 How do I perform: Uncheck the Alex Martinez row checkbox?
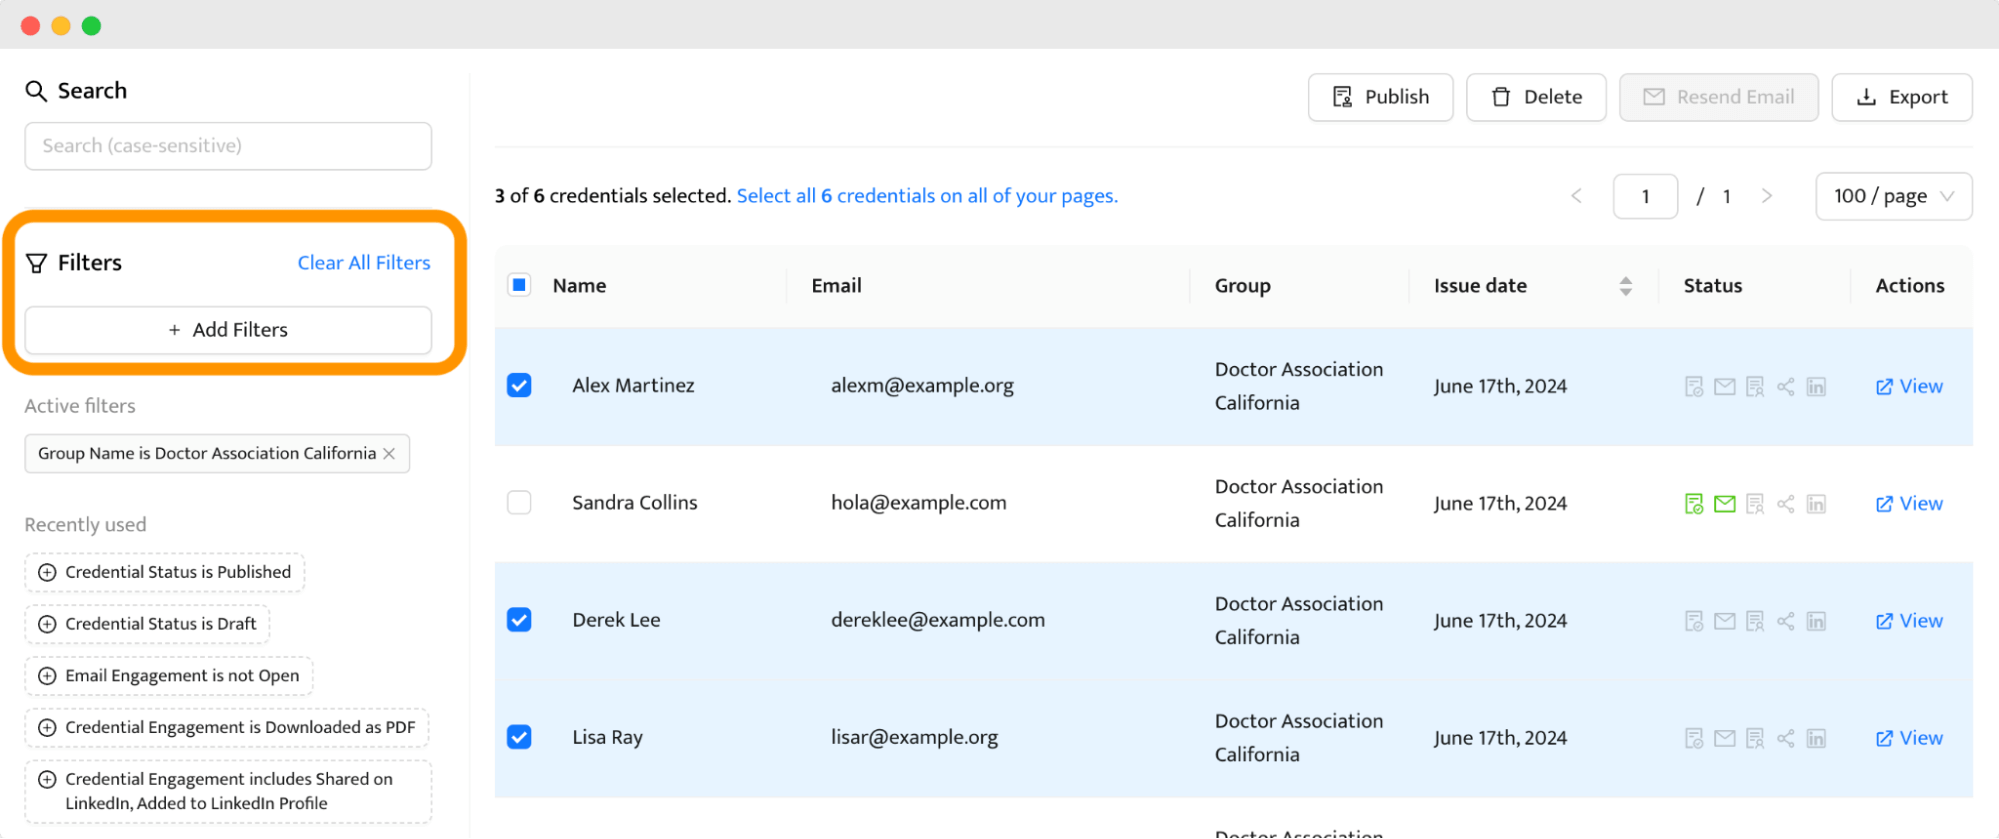(519, 385)
